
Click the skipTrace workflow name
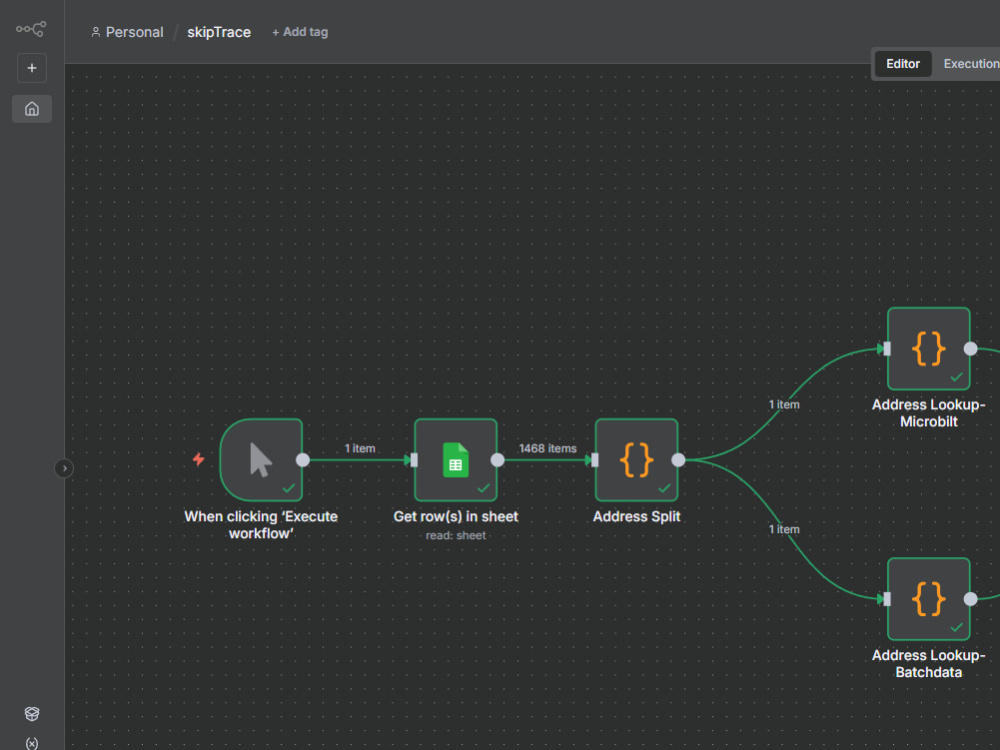[x=219, y=32]
